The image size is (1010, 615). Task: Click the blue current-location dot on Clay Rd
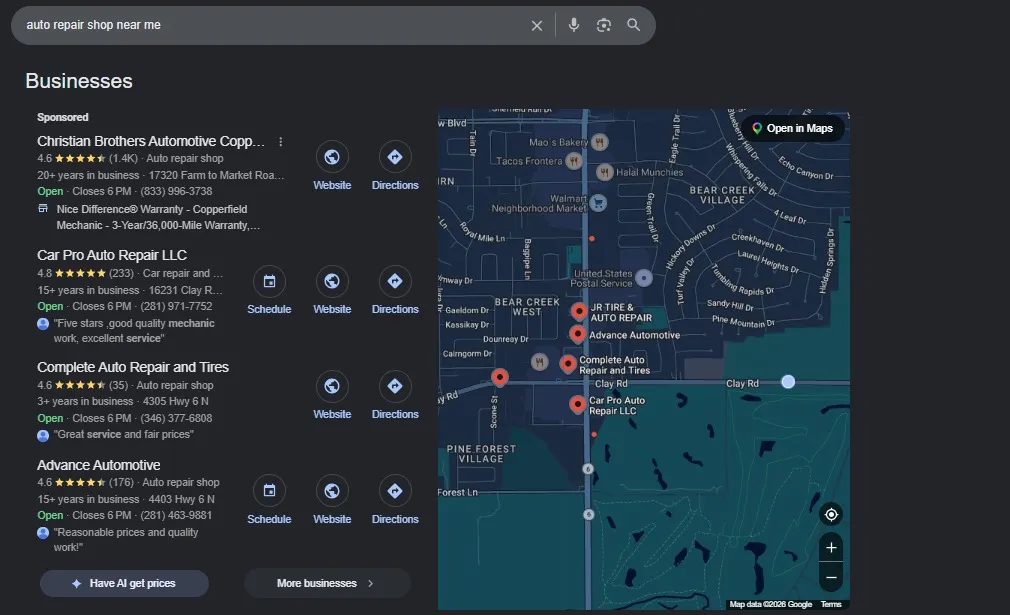pos(788,382)
